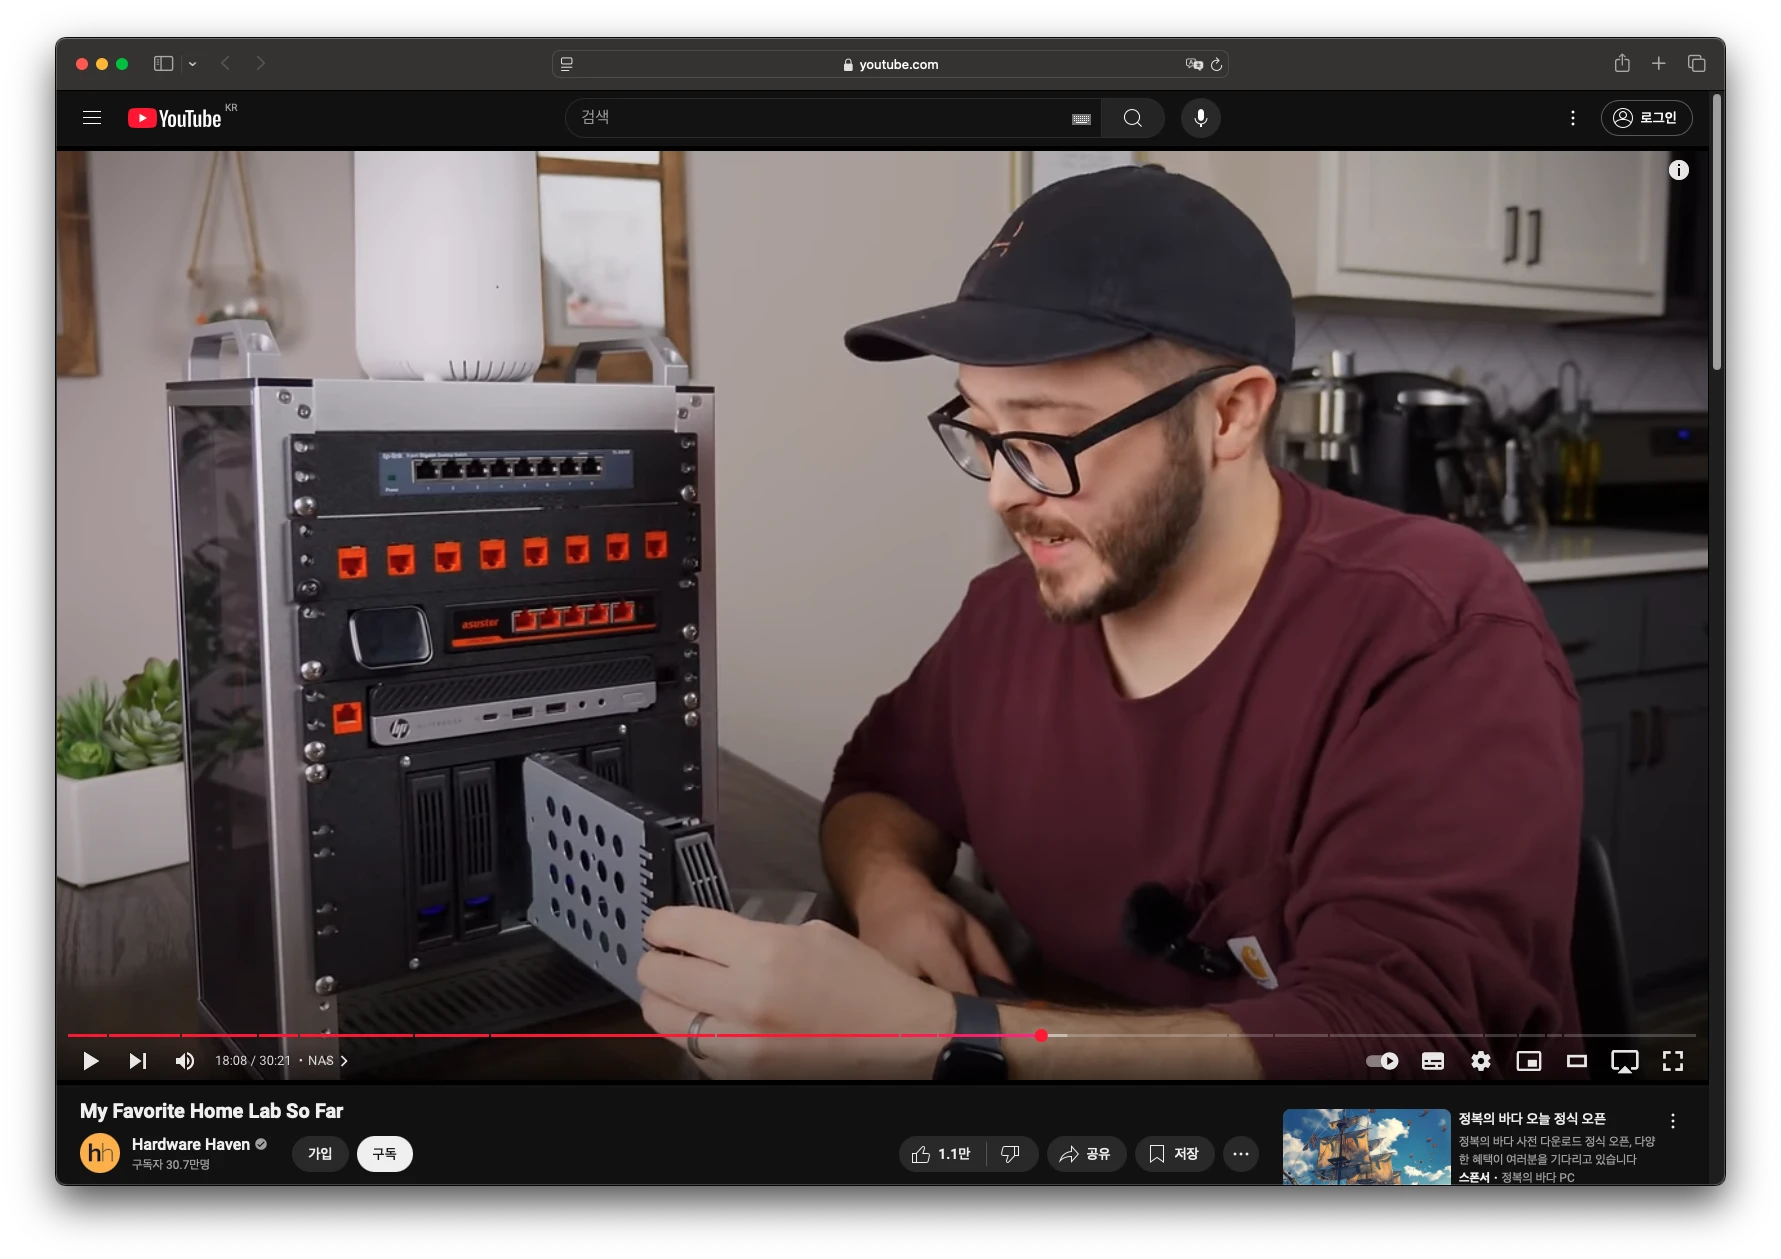Enter fullscreen mode
The height and width of the screenshot is (1259, 1781).
1672,1061
